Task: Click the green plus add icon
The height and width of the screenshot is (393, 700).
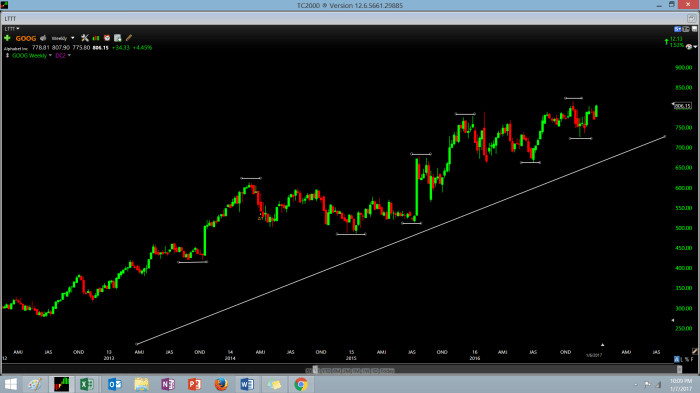Action: 7,38
